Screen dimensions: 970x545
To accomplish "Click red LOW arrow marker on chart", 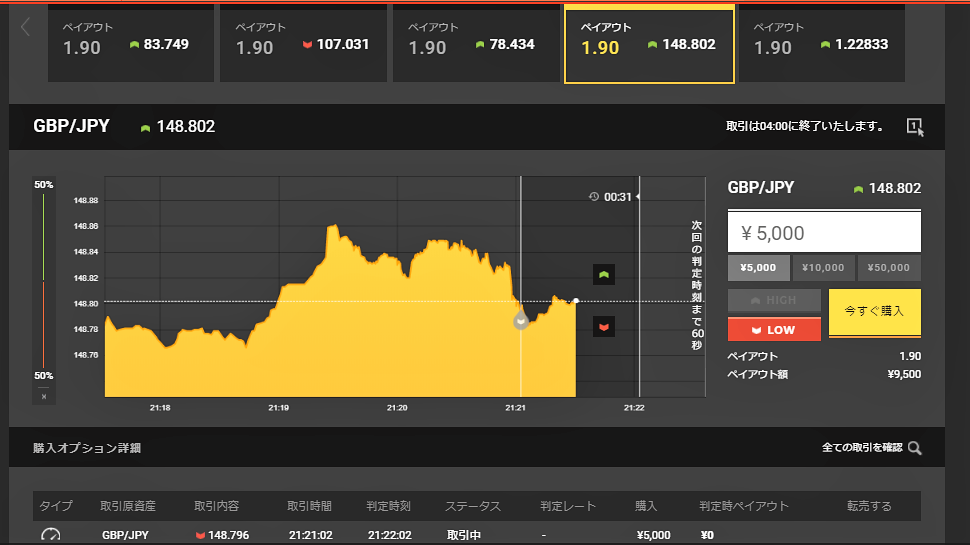I will click(x=603, y=327).
